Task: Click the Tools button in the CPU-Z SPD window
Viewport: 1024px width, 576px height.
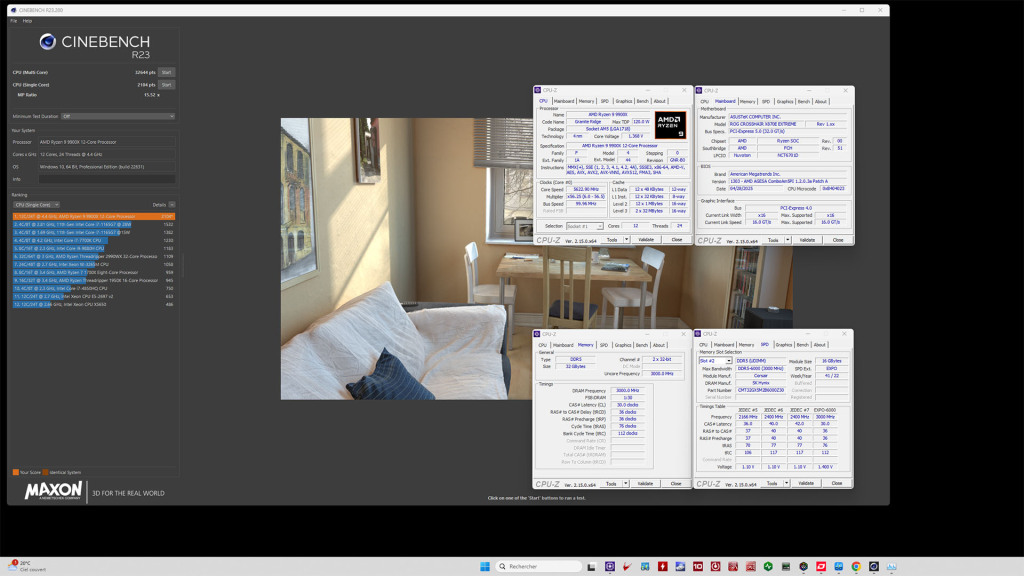Action: click(x=772, y=483)
